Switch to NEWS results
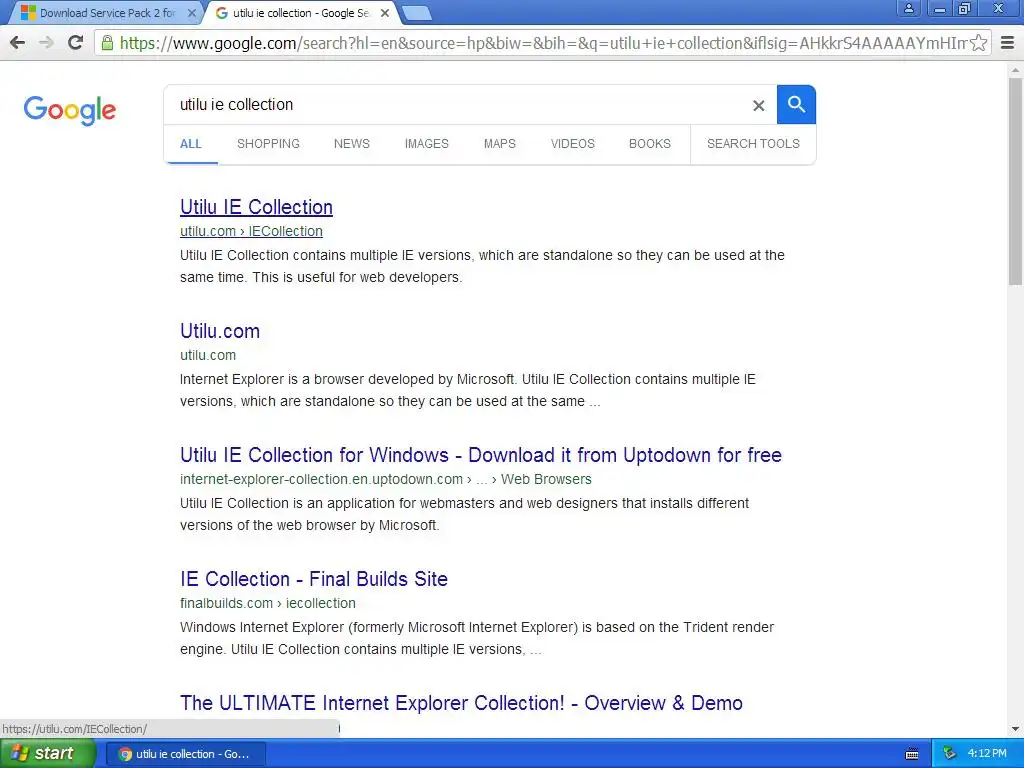1024x768 pixels. pos(351,144)
